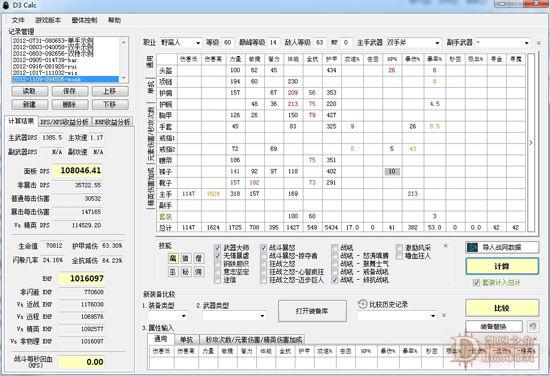Click the 上移 move-up button
550x376 pixels.
(110, 91)
